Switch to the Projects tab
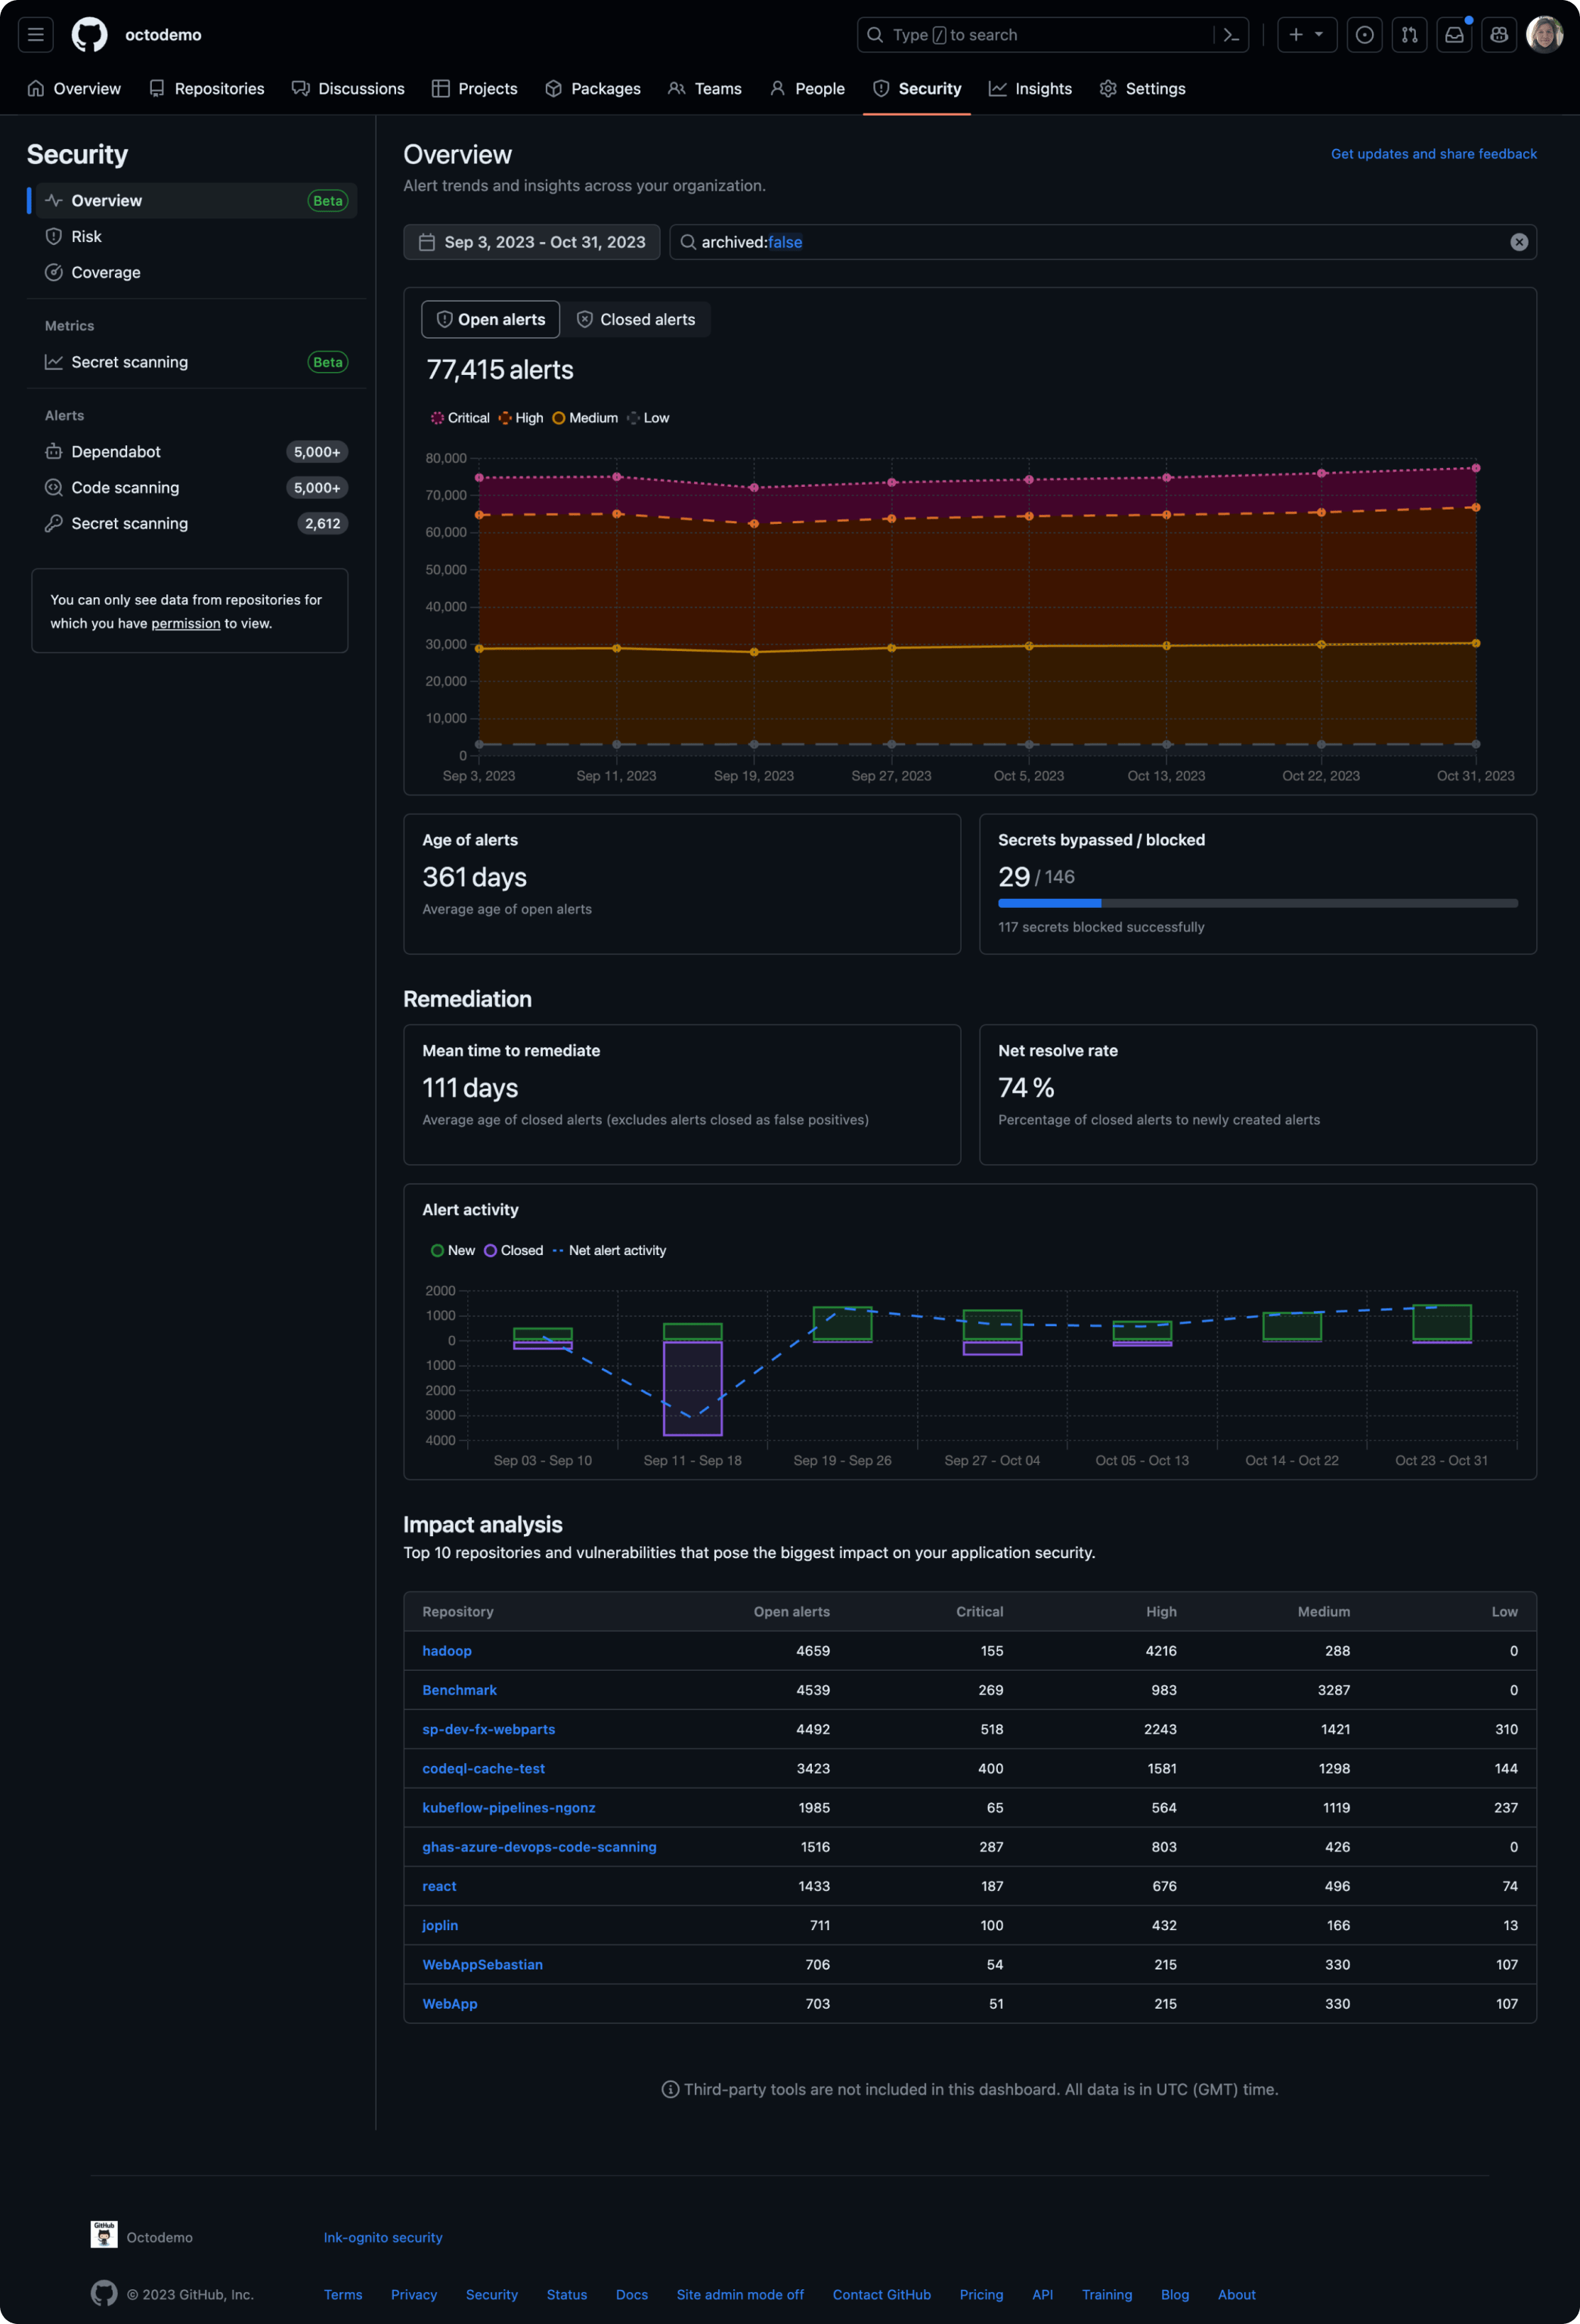Image resolution: width=1580 pixels, height=2324 pixels. [x=475, y=89]
